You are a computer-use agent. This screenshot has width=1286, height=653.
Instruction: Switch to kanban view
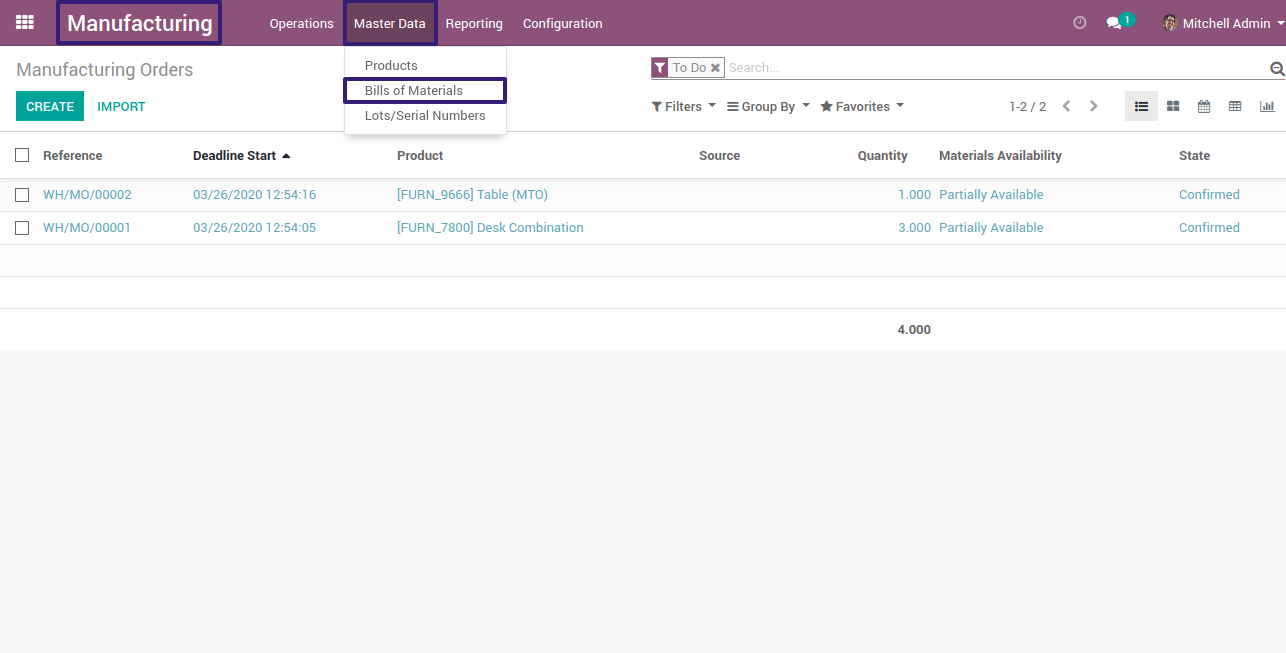[x=1173, y=106]
